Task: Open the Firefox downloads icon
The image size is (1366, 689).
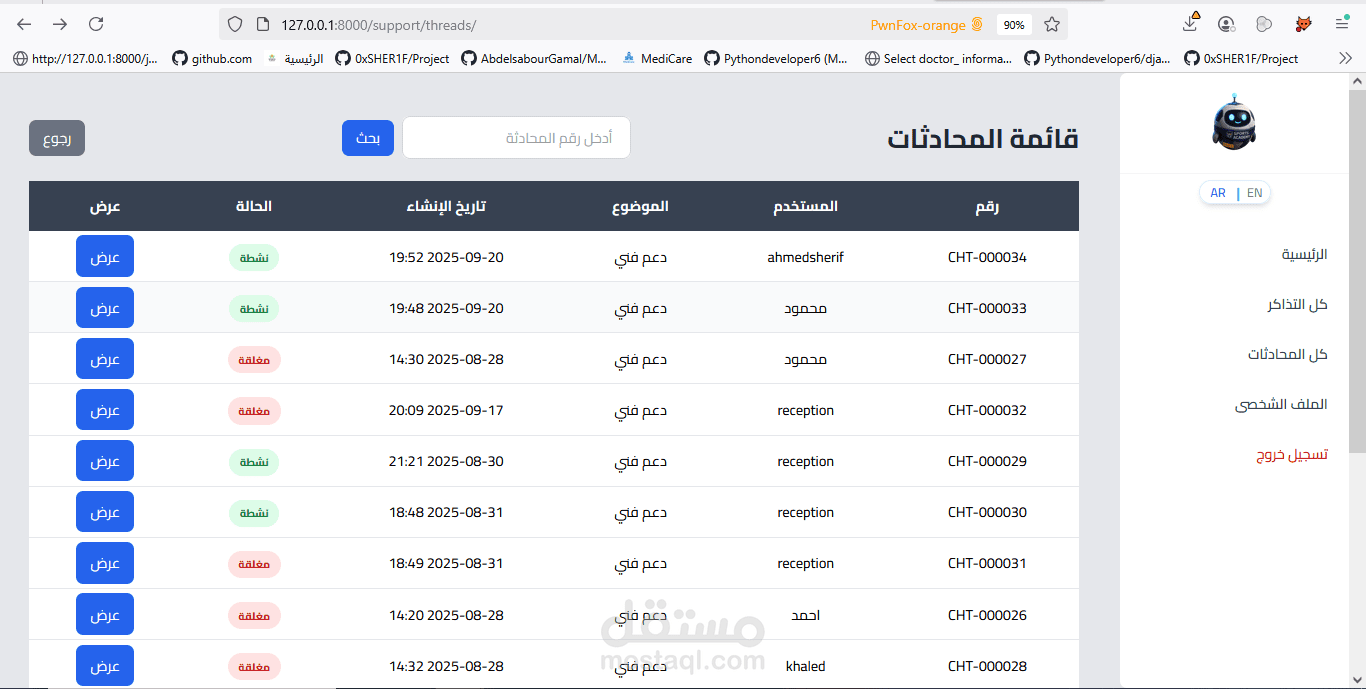Action: click(x=1190, y=23)
